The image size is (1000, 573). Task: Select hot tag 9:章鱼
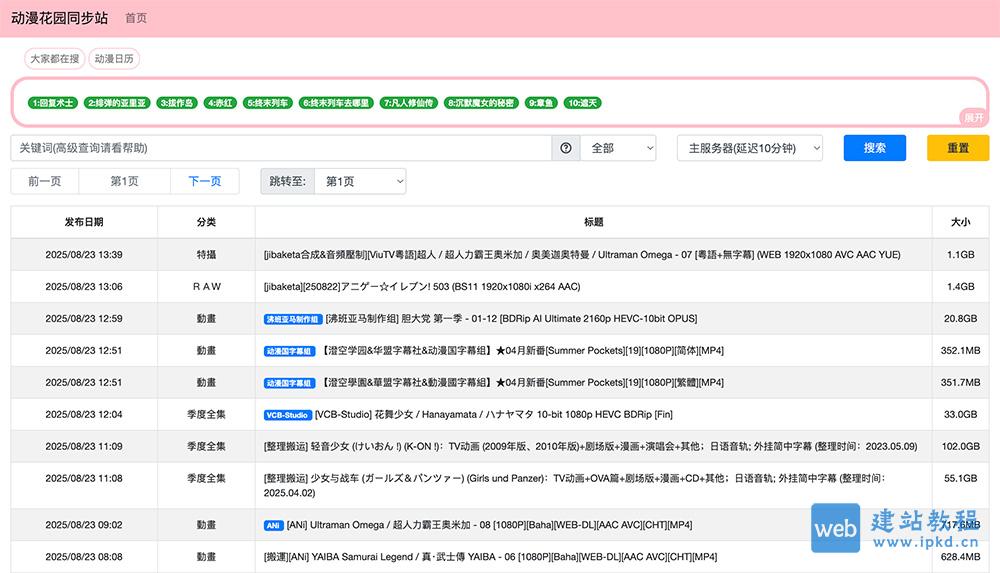[541, 103]
